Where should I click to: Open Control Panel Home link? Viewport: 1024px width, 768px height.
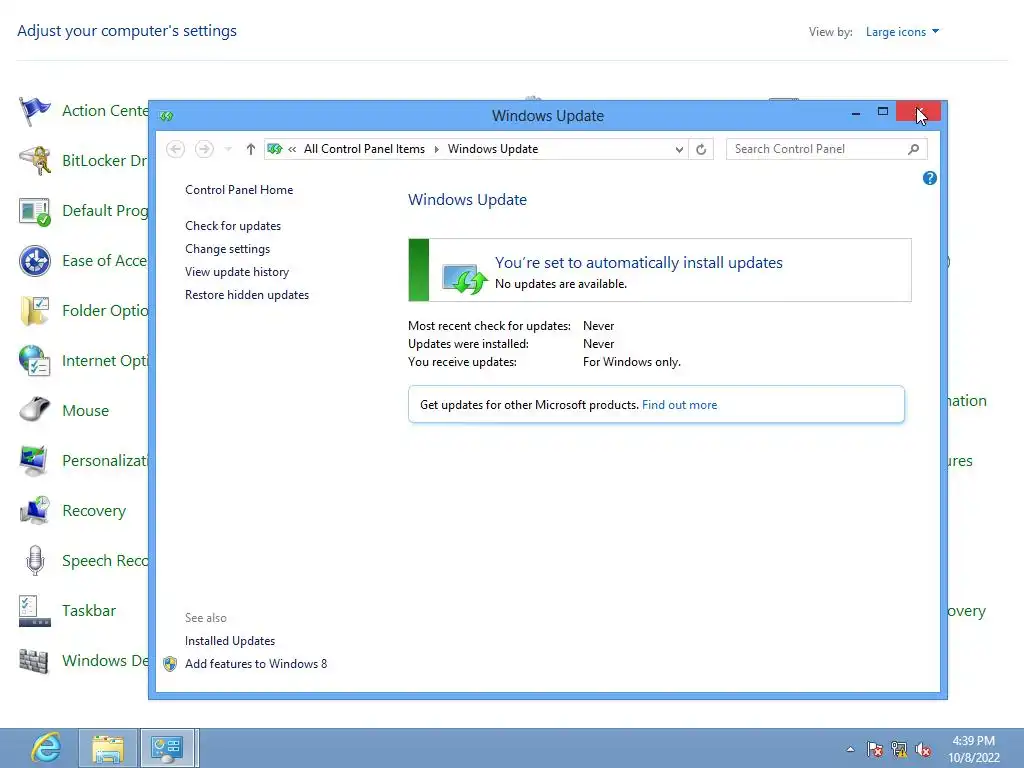(239, 190)
